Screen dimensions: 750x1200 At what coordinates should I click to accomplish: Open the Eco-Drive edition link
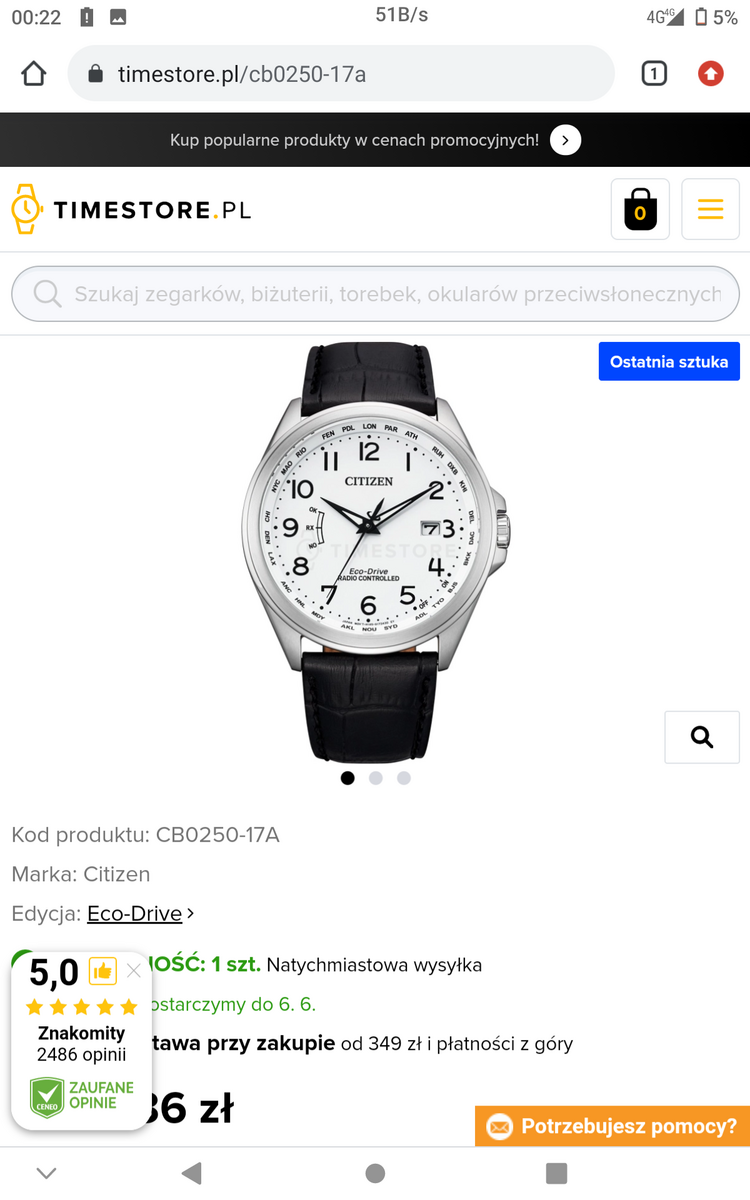[x=135, y=913]
